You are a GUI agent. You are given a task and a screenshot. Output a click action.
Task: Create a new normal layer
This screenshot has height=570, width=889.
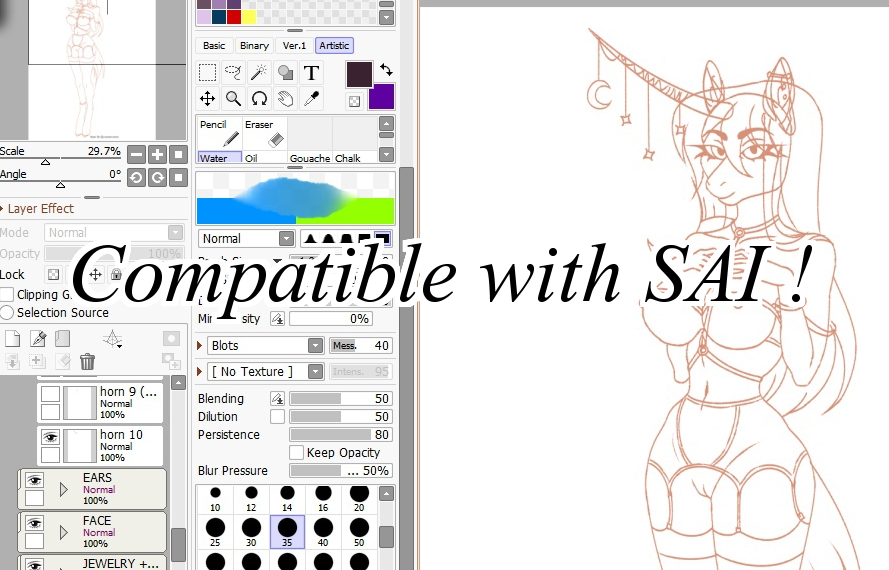click(12, 339)
